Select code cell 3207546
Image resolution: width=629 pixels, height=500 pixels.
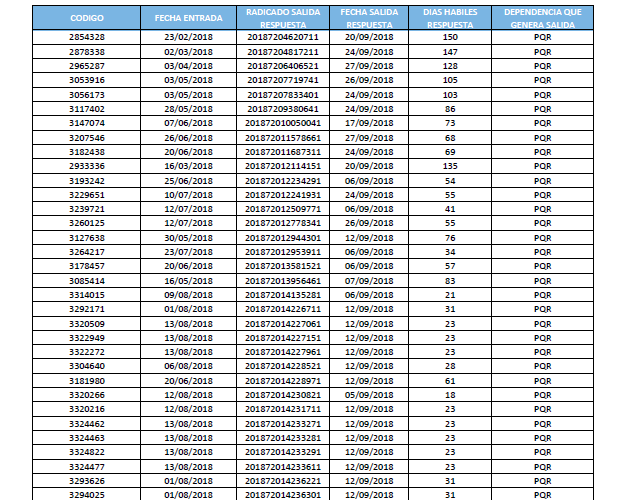87,138
